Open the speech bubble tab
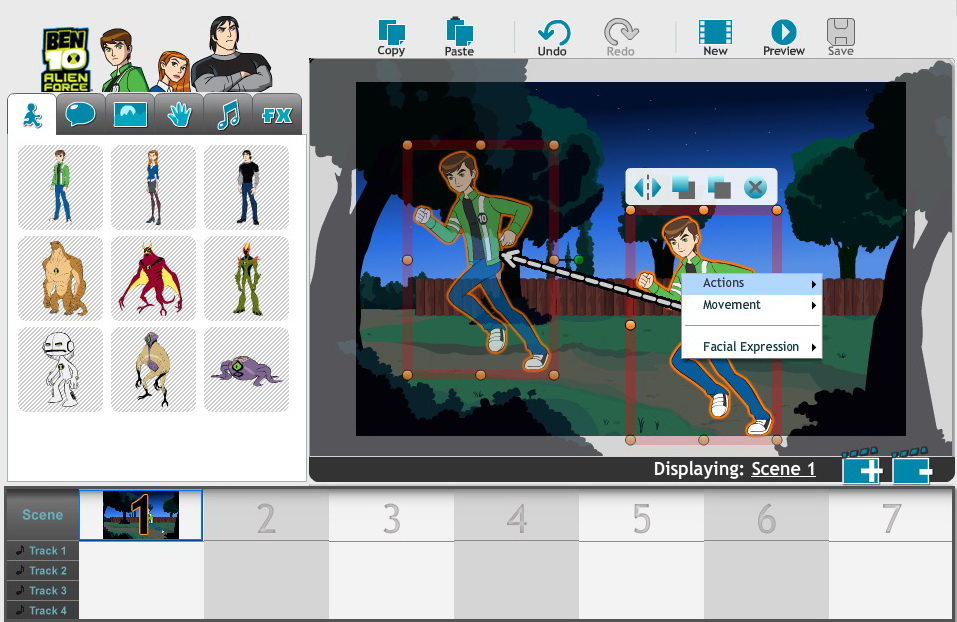The height and width of the screenshot is (622, 957). [80, 115]
